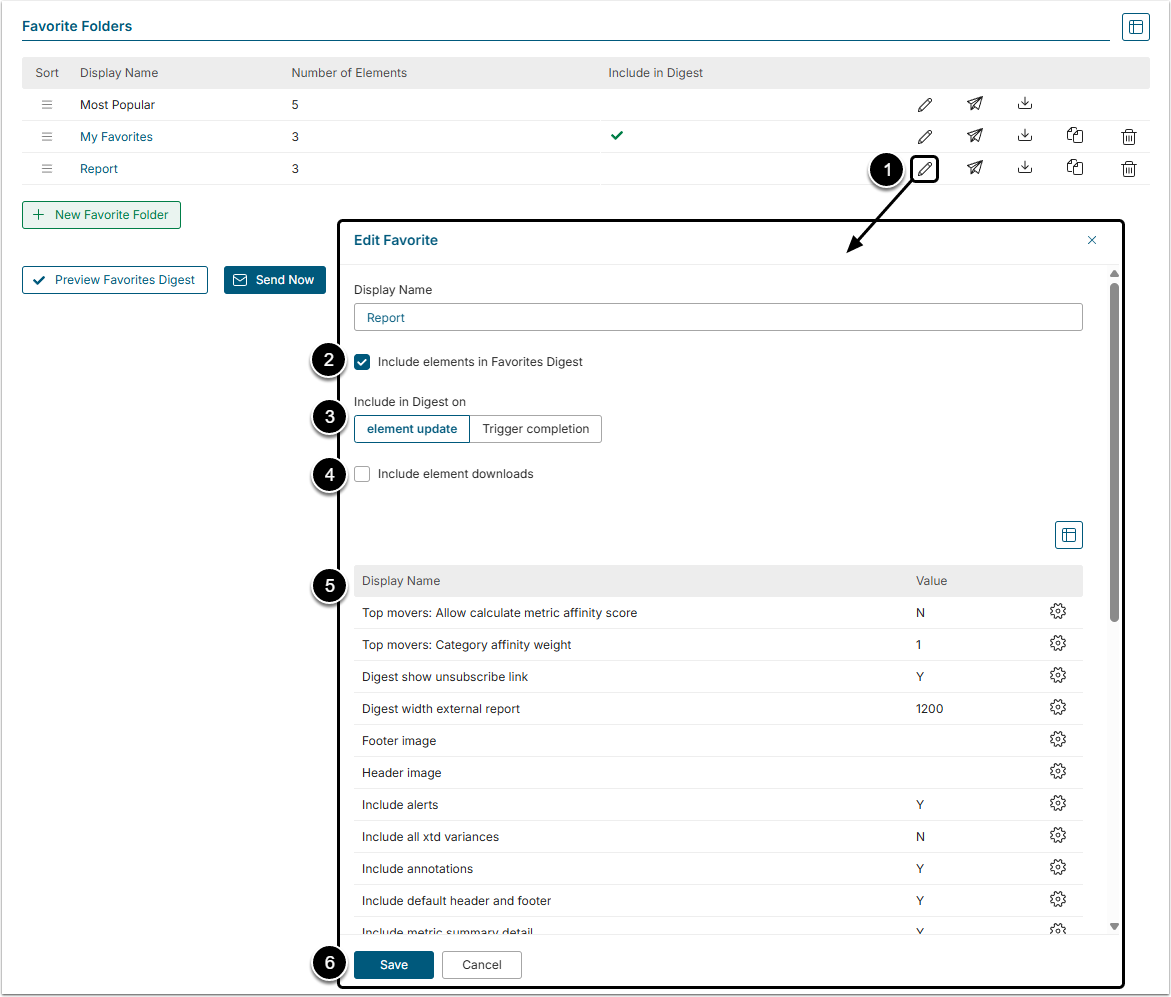Edit the Most Popular folder with pencil icon
Screen dimensions: 1171x997
pos(925,105)
